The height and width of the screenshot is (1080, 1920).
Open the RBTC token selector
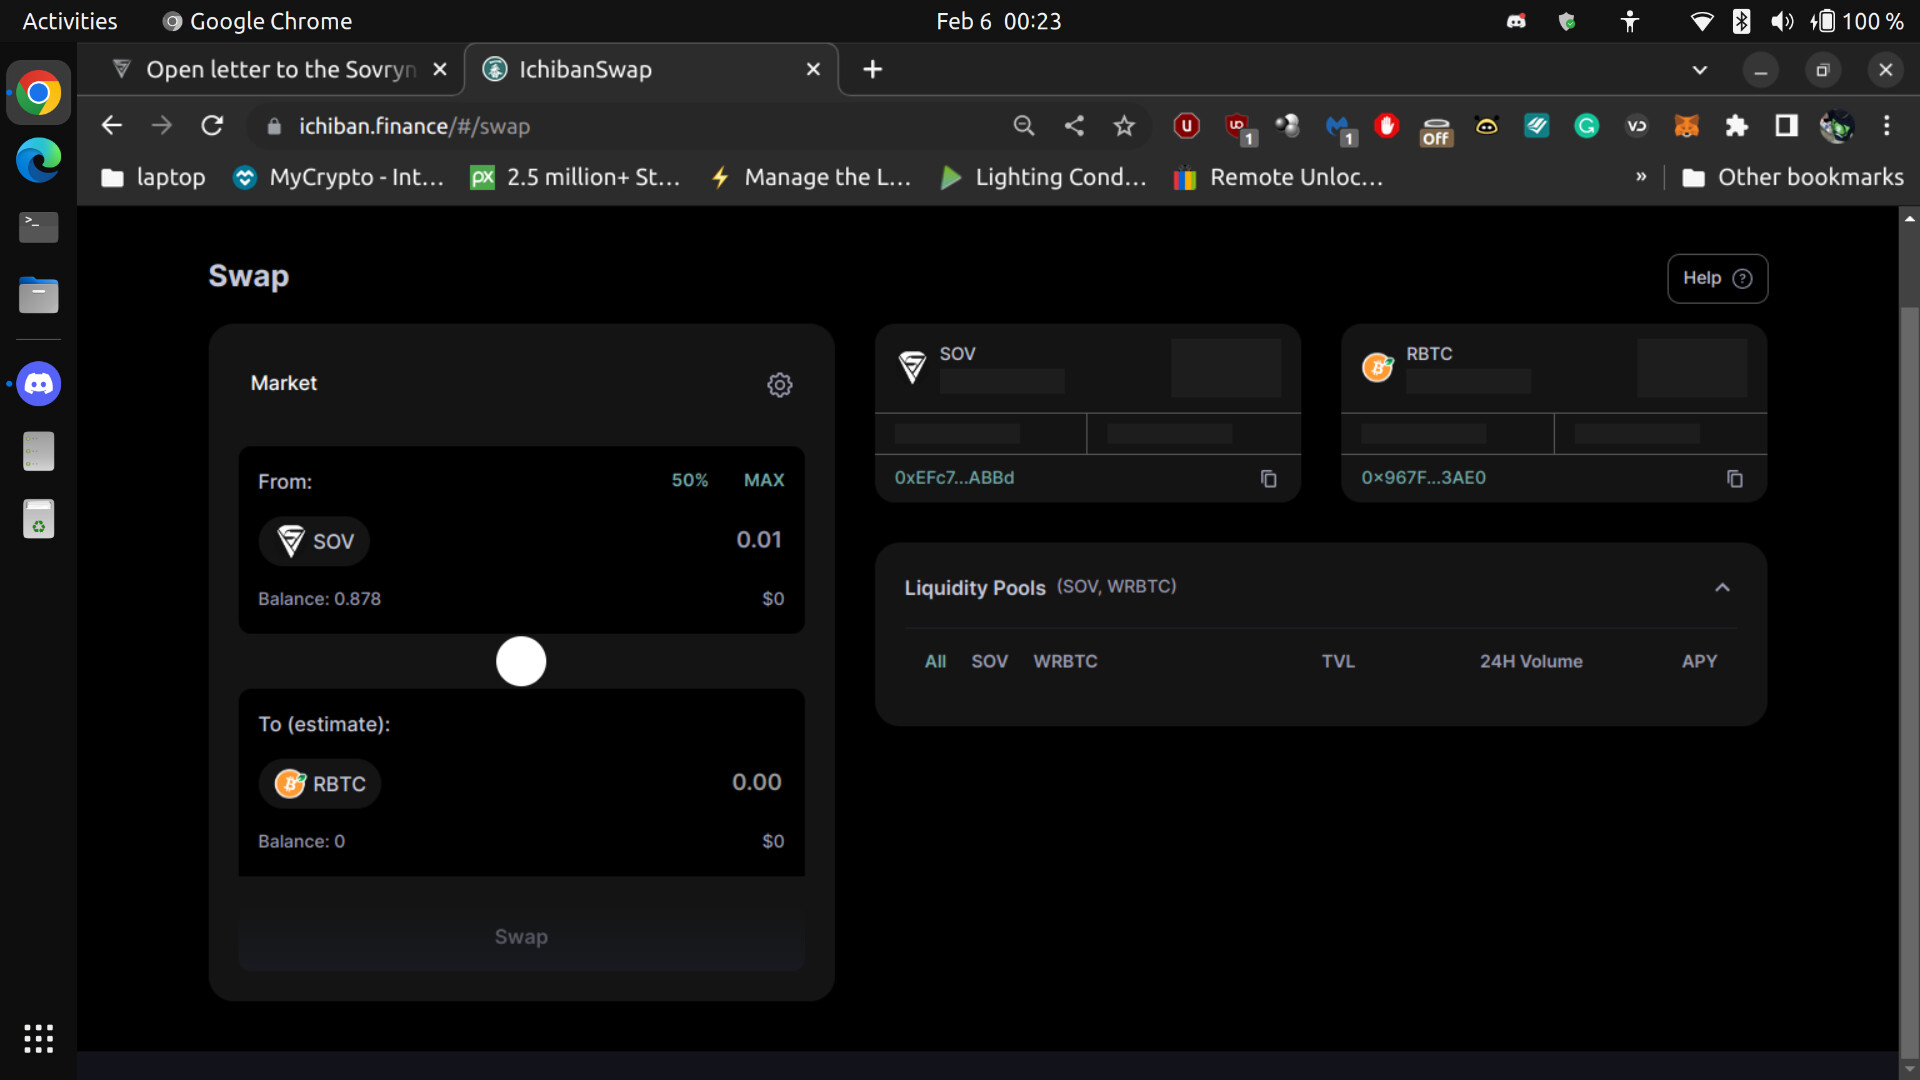(x=320, y=784)
